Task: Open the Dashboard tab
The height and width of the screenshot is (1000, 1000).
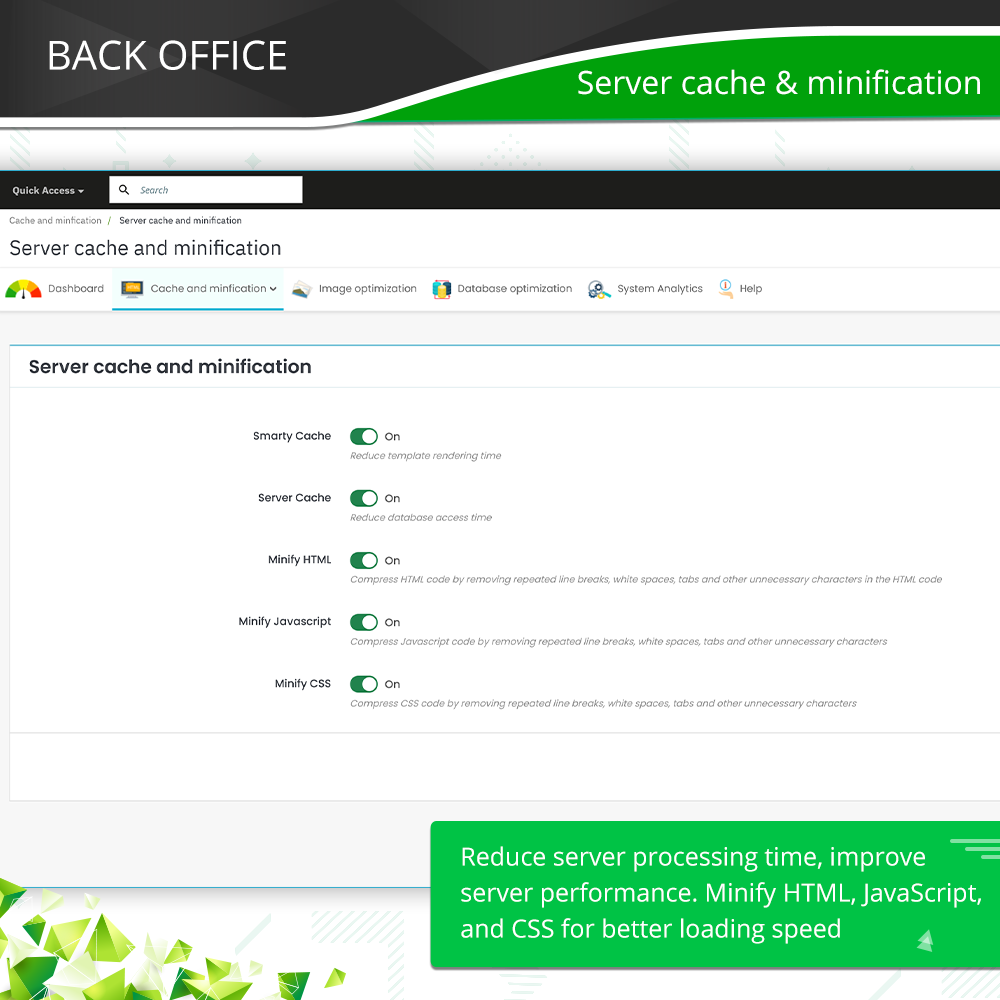Action: pyautogui.click(x=75, y=289)
